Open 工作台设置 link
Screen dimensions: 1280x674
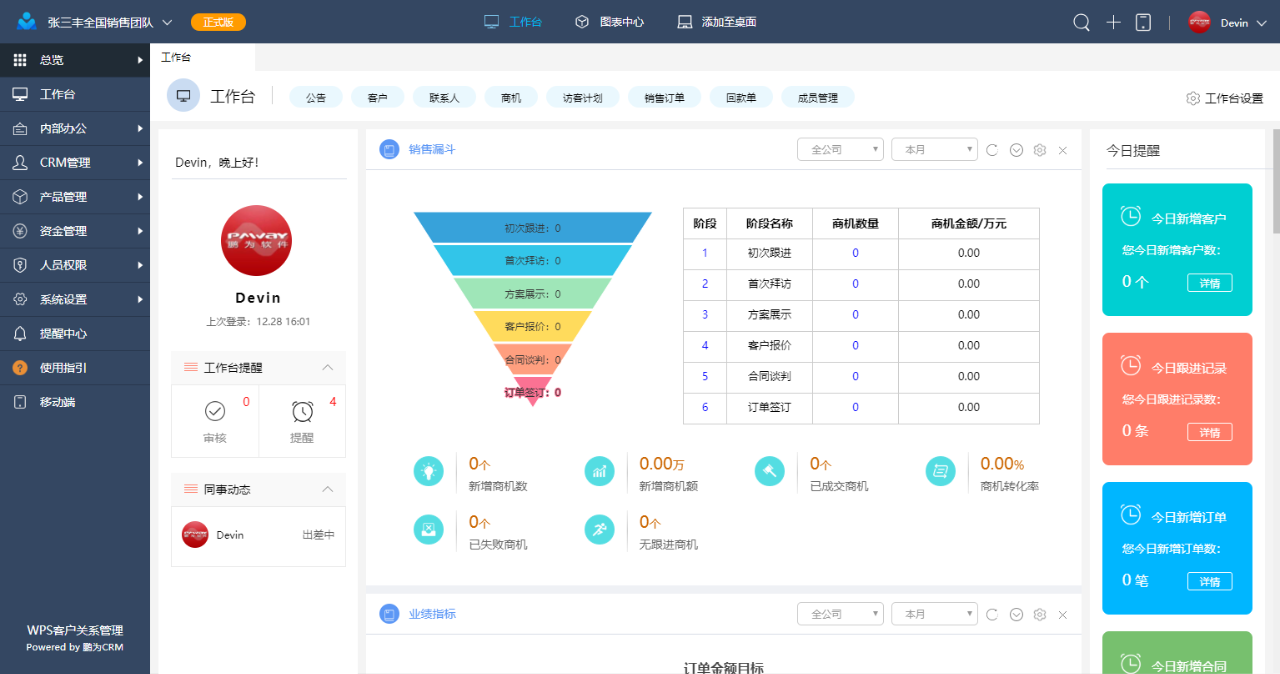[1224, 98]
